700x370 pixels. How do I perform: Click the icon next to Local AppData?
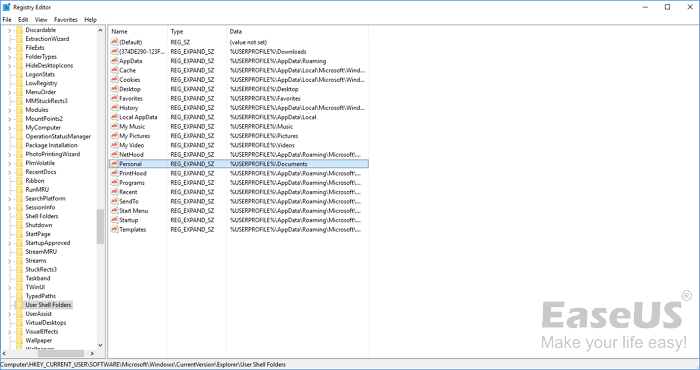[x=114, y=117]
